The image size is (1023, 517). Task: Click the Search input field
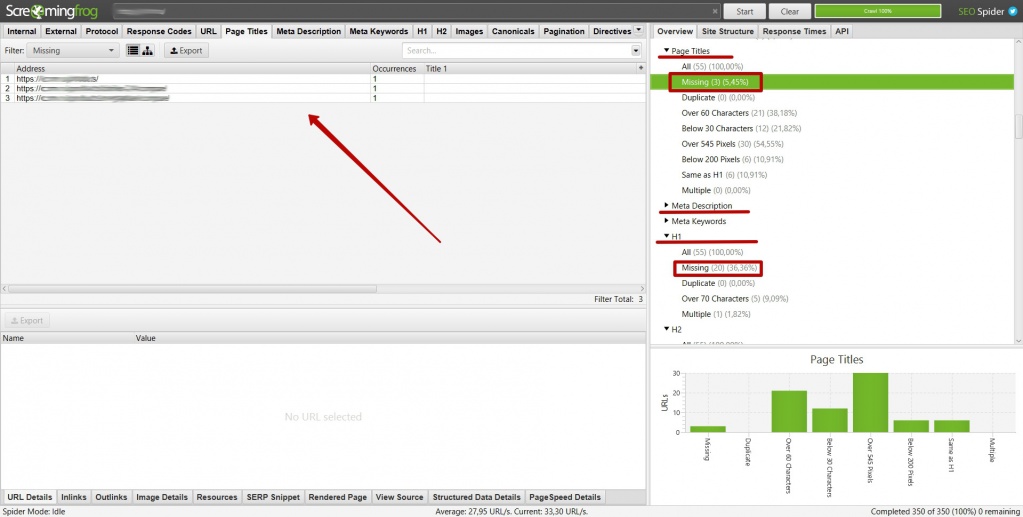pyautogui.click(x=516, y=50)
